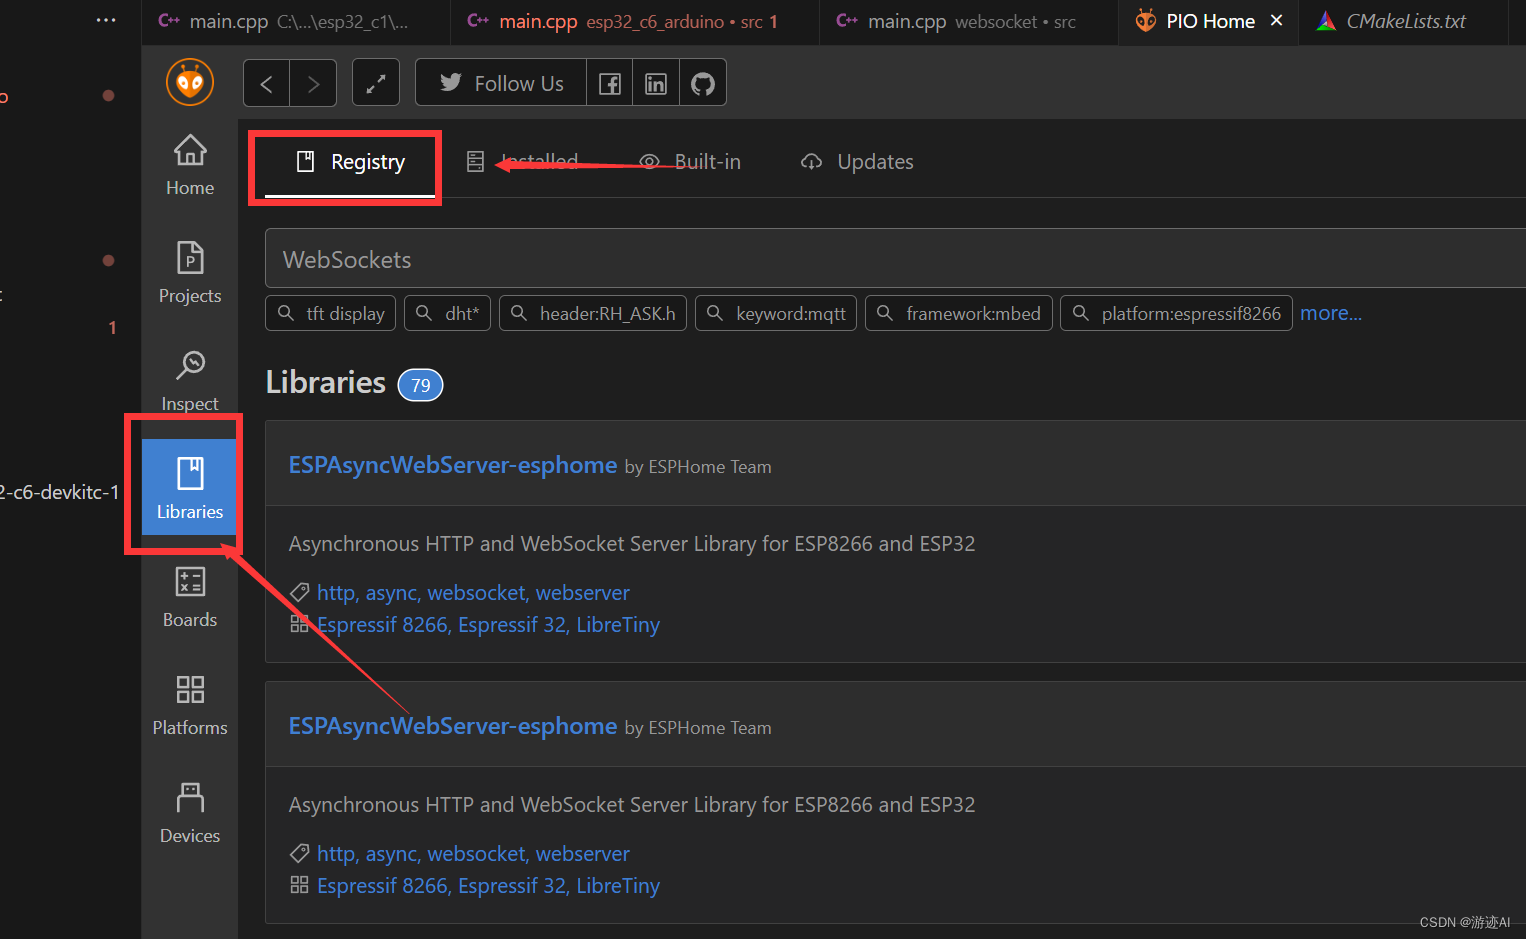Click the expand fullscreen arrows button
The height and width of the screenshot is (939, 1526).
pos(376,83)
